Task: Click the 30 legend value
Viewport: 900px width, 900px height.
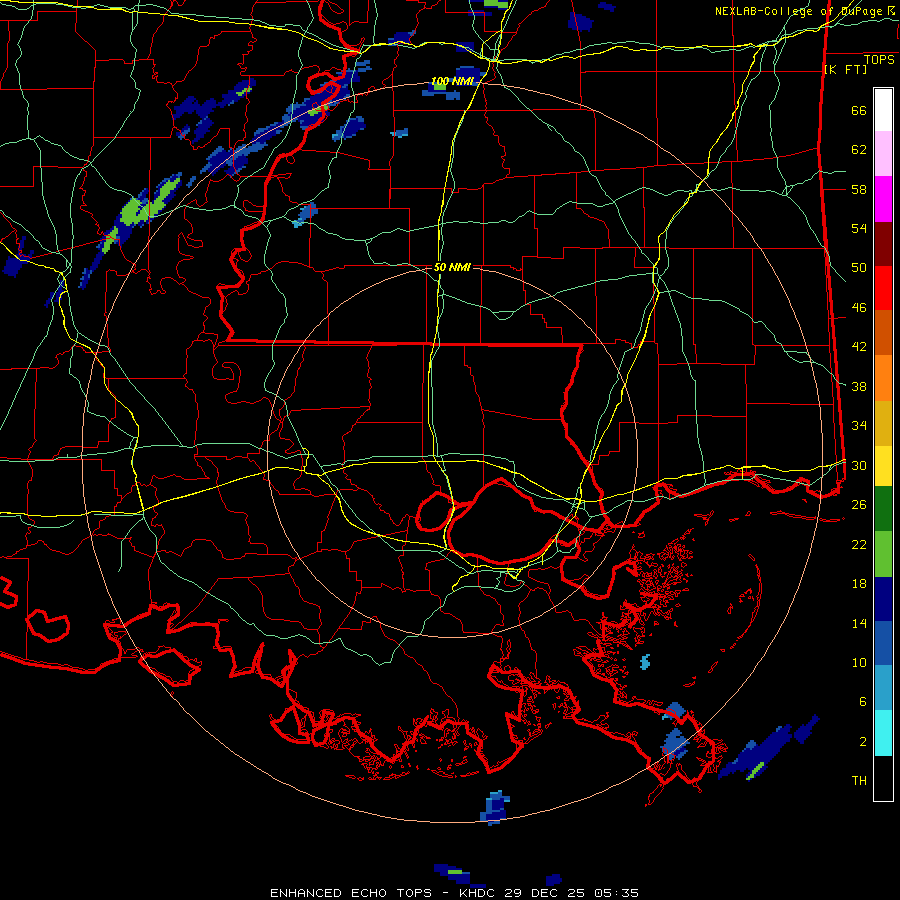Action: tap(859, 465)
